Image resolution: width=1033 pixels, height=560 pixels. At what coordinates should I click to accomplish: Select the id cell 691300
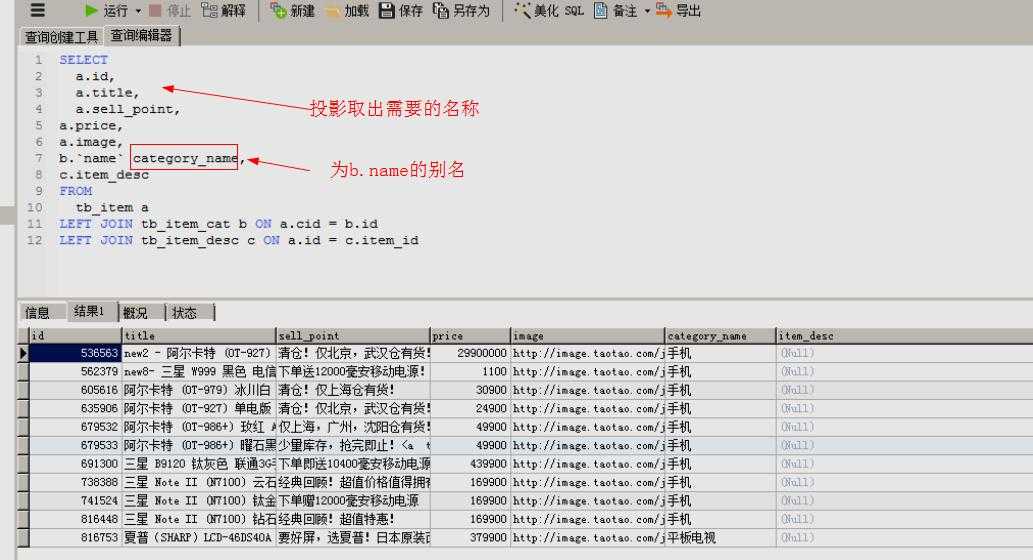pos(75,464)
